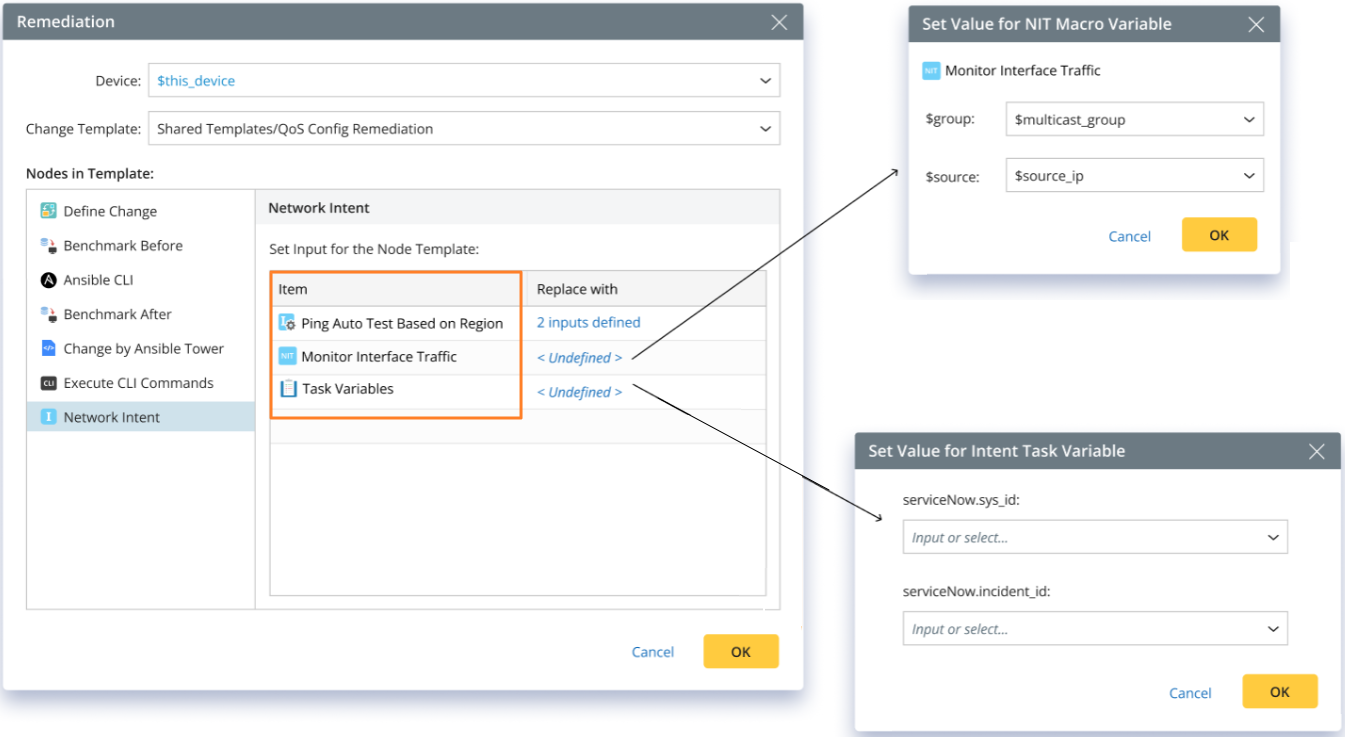The image size is (1345, 737).
Task: Expand the Change Template dropdown
Action: pyautogui.click(x=764, y=129)
